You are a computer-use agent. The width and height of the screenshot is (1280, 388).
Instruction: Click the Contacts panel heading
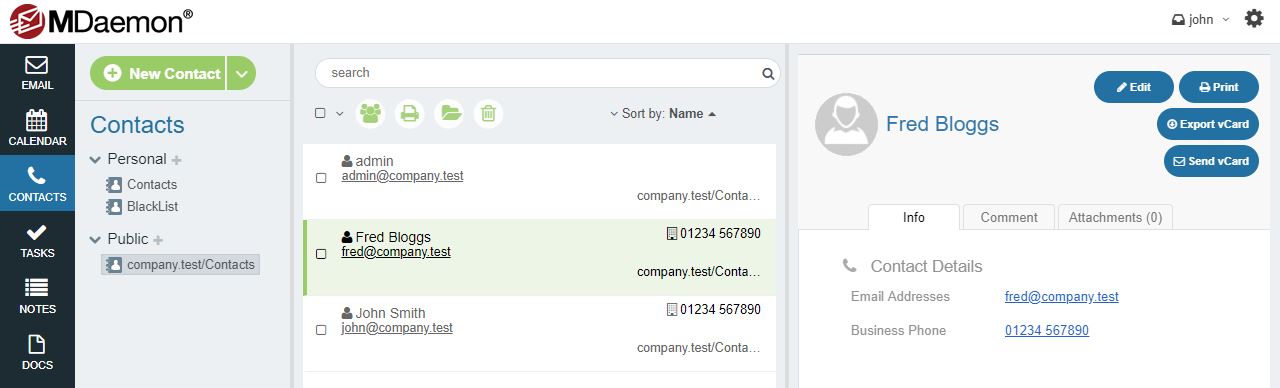pyautogui.click(x=137, y=125)
